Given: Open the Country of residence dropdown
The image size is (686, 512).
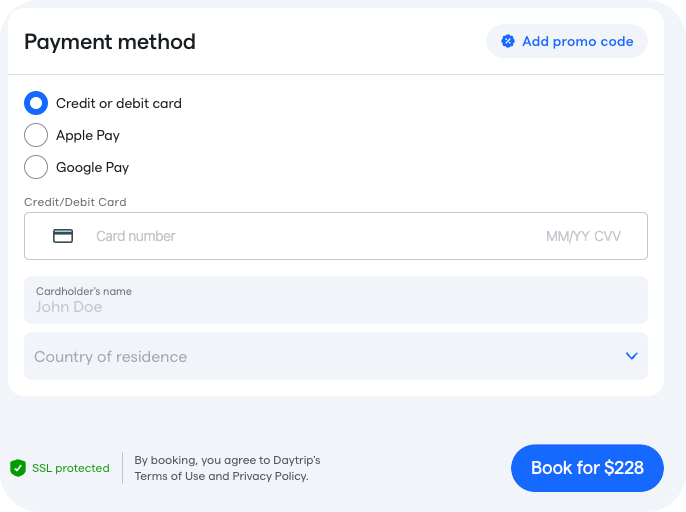Looking at the screenshot, I should pos(336,356).
